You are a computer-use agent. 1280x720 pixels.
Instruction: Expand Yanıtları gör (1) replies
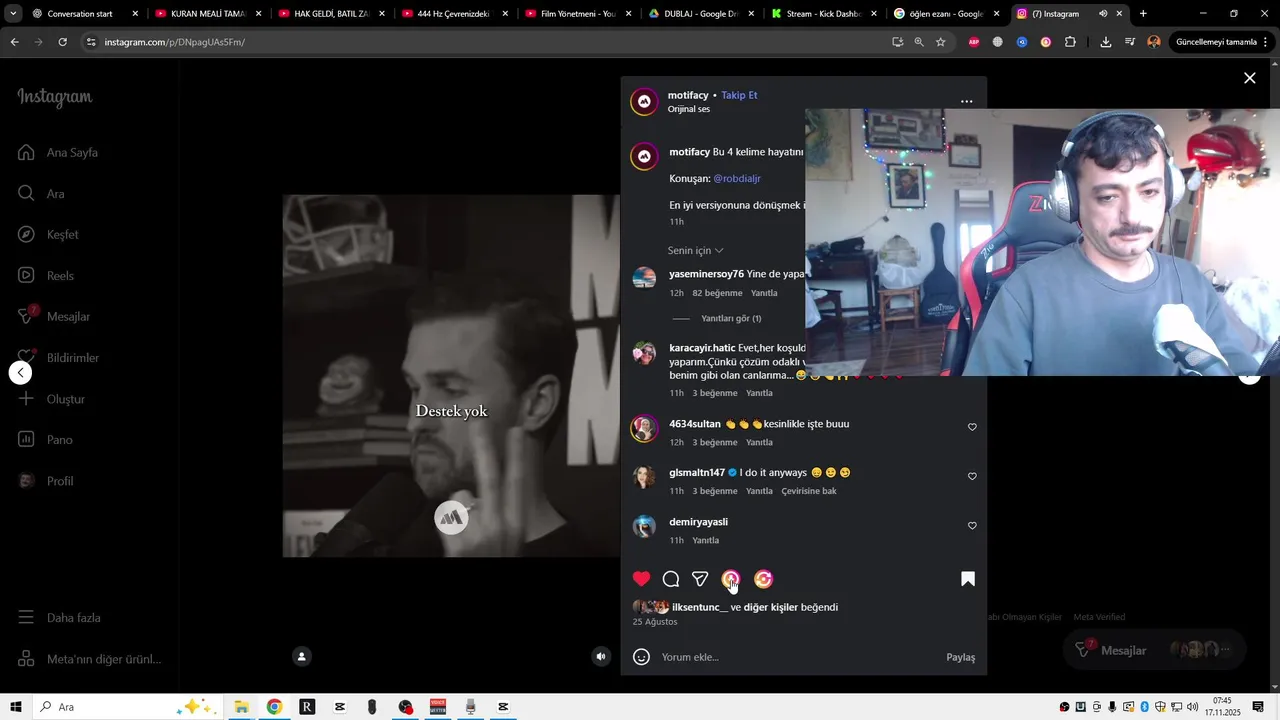tap(731, 318)
